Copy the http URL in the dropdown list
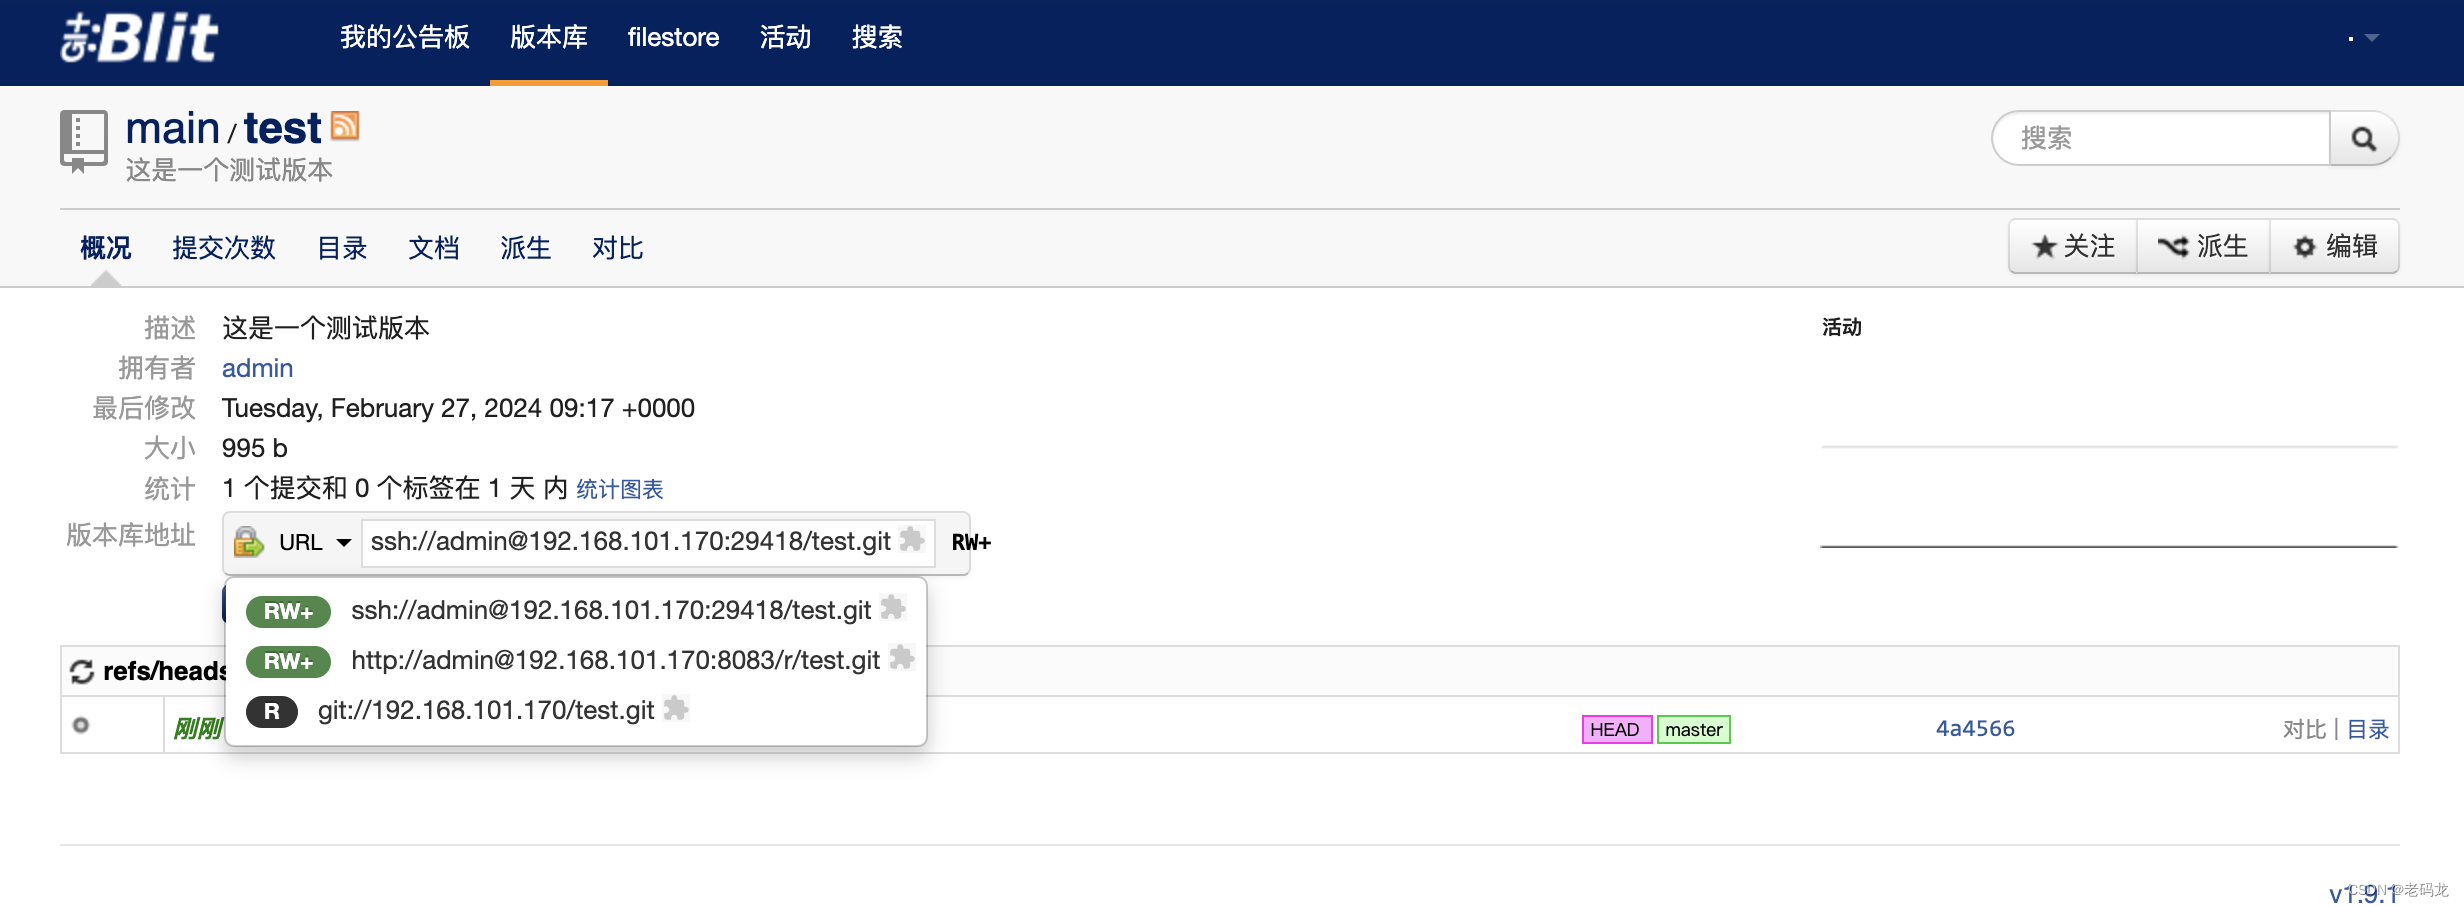 point(902,658)
